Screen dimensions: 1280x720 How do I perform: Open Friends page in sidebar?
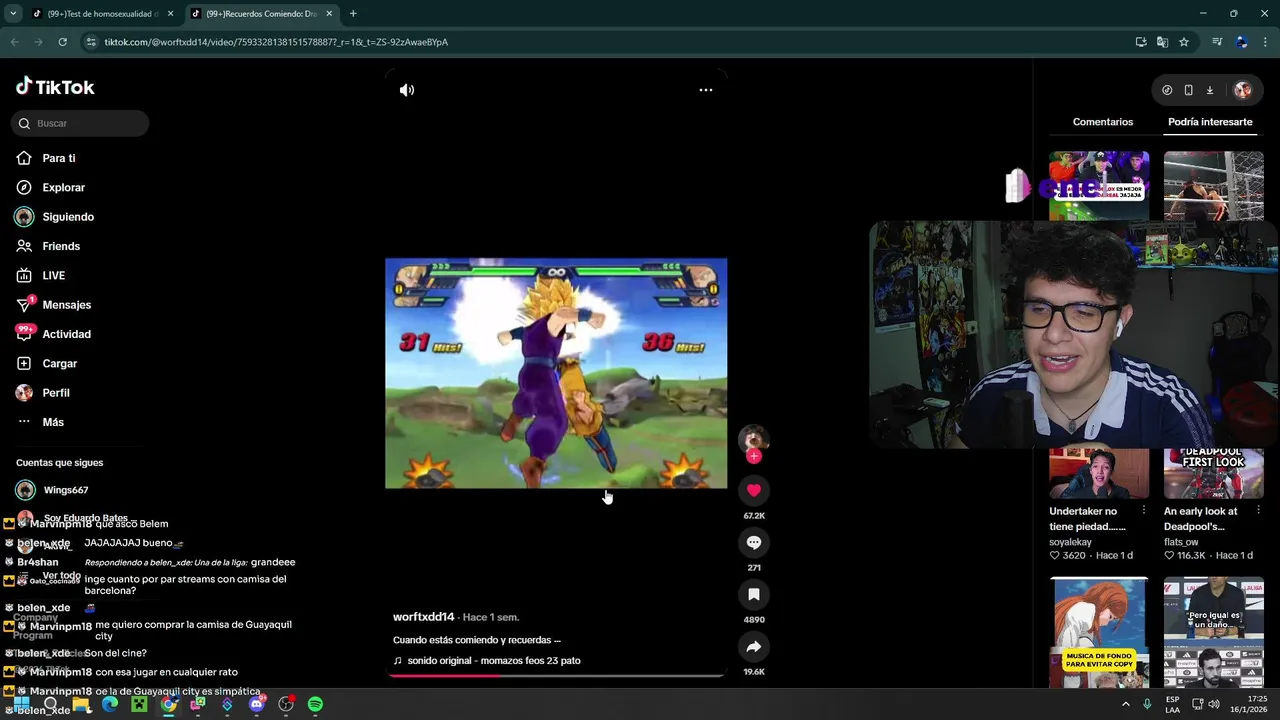coord(61,246)
